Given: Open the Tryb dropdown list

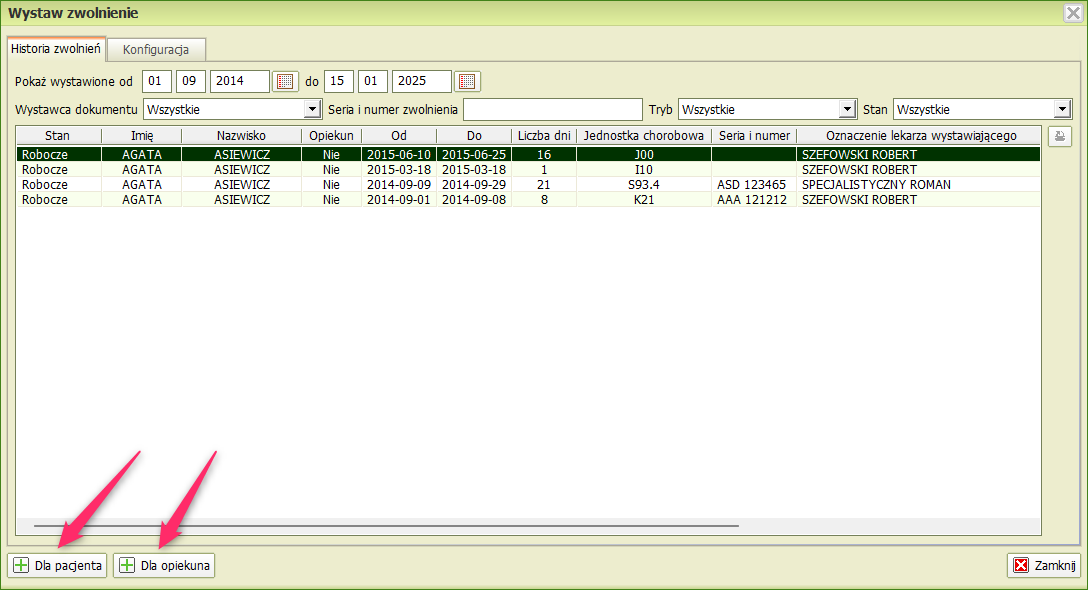Looking at the screenshot, I should (847, 109).
